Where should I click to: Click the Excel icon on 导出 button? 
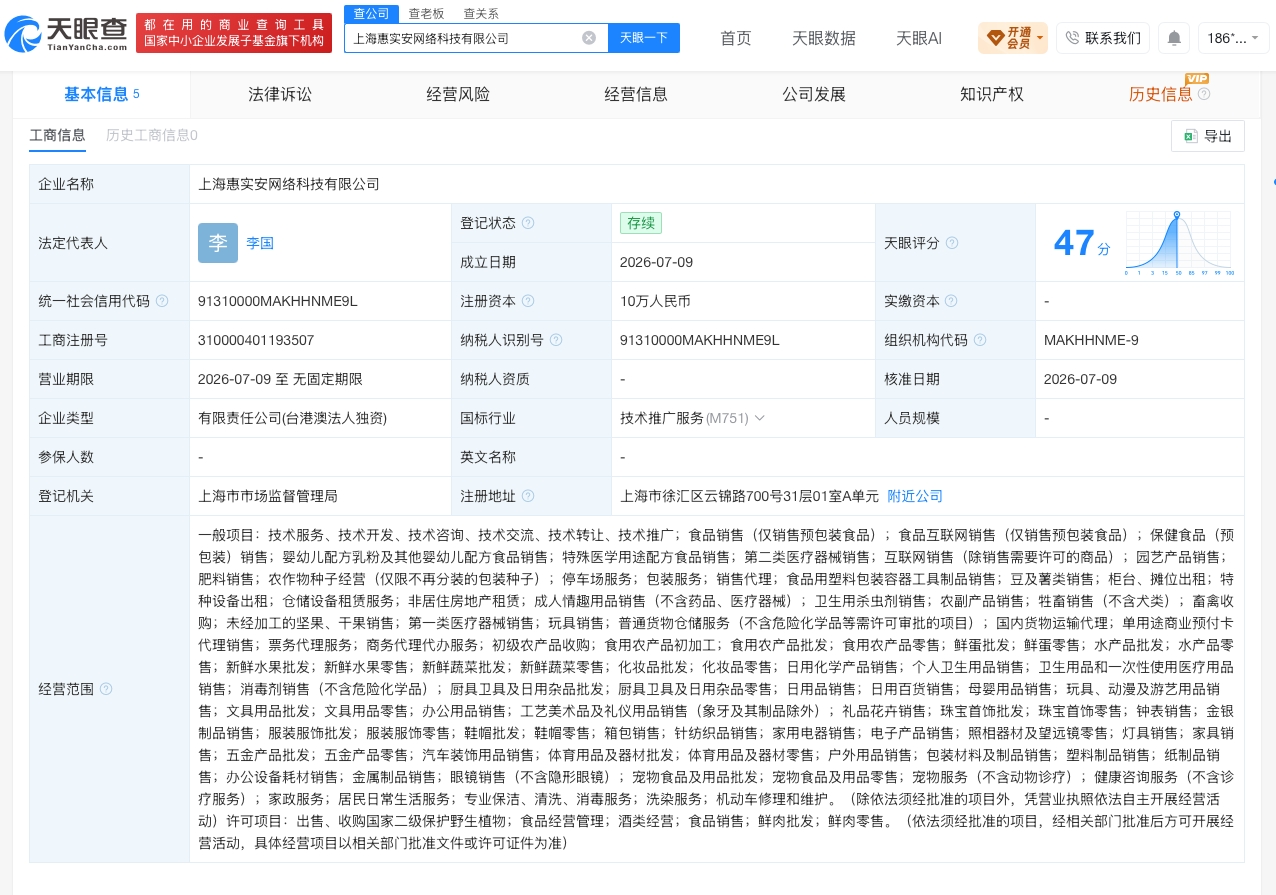(1191, 136)
